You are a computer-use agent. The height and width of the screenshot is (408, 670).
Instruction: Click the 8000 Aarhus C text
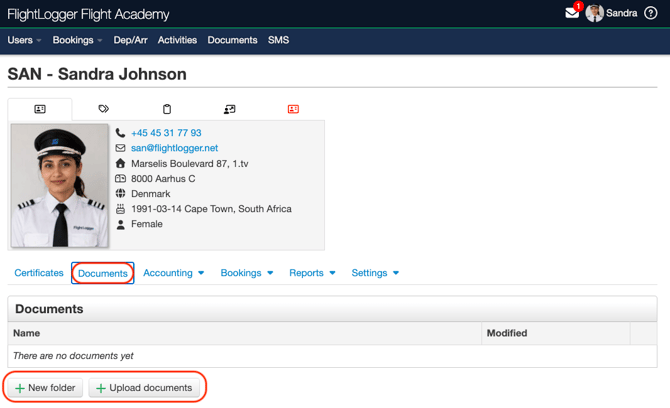coord(163,179)
